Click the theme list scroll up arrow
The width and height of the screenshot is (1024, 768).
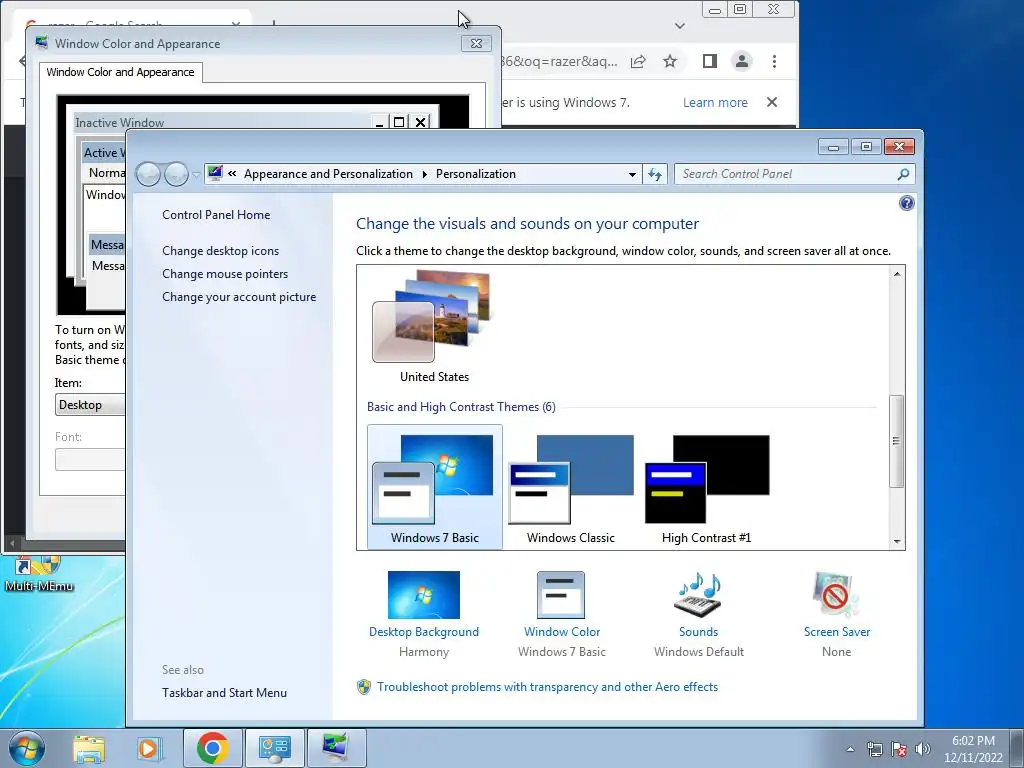(897, 274)
